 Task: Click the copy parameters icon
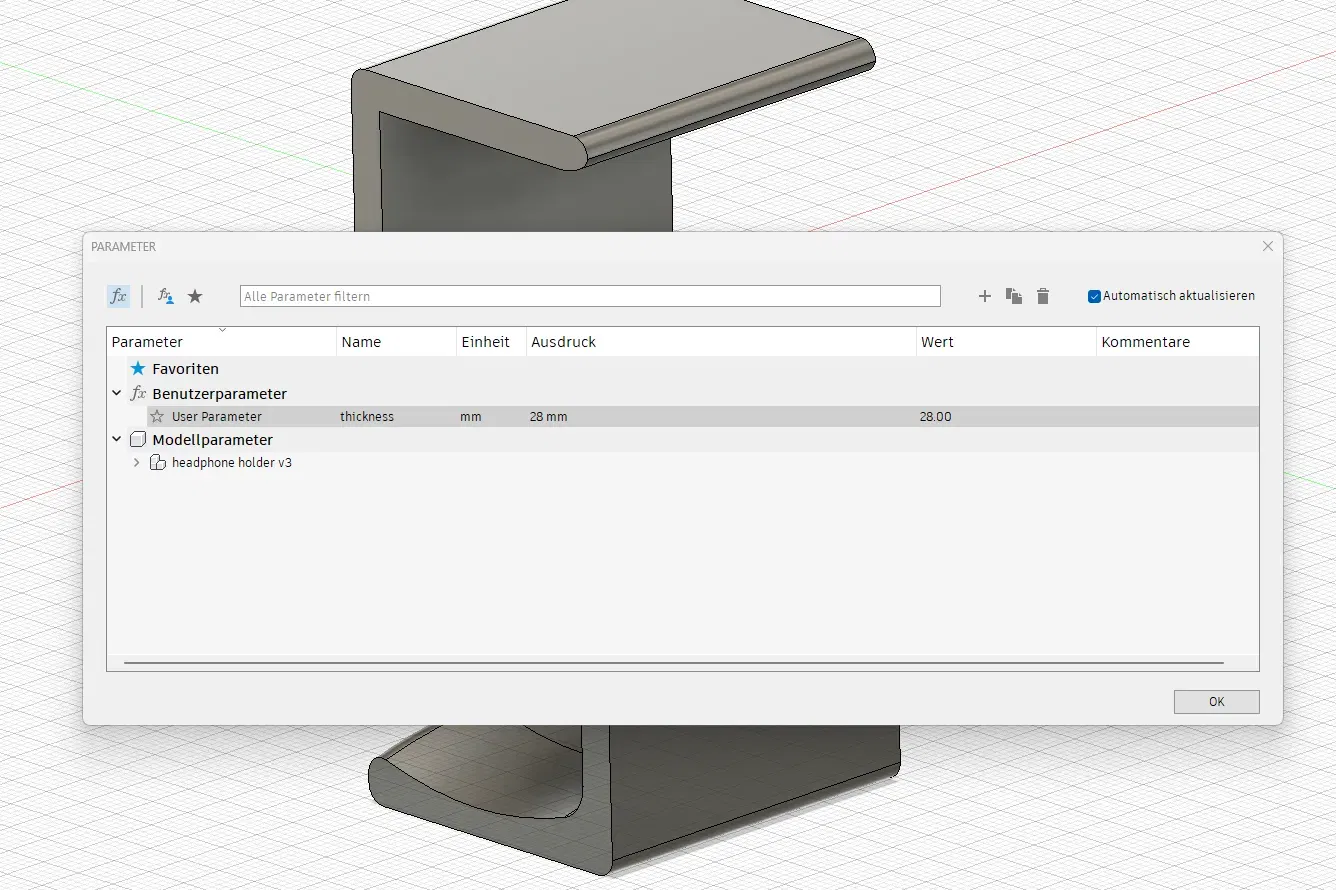pos(1014,296)
